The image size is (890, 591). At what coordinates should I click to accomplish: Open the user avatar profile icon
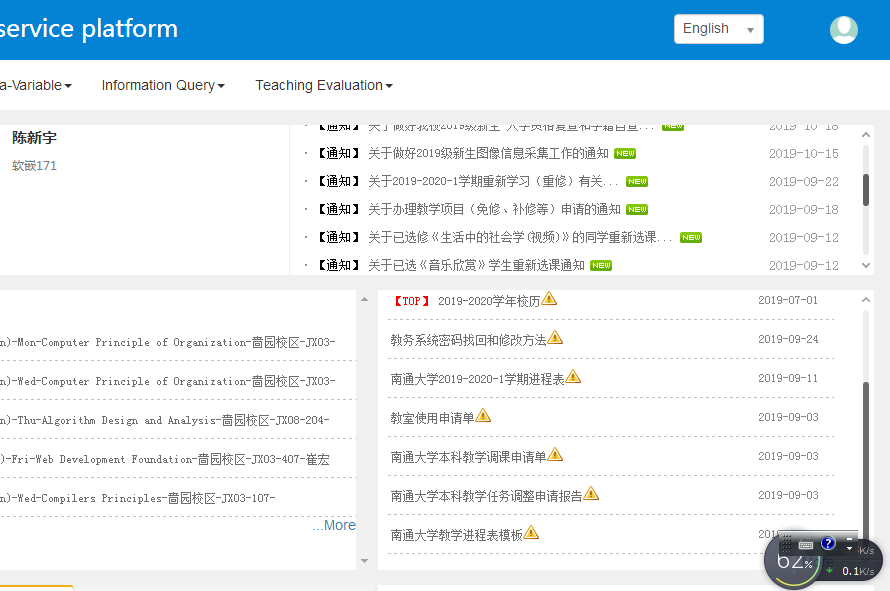pyautogui.click(x=843, y=30)
